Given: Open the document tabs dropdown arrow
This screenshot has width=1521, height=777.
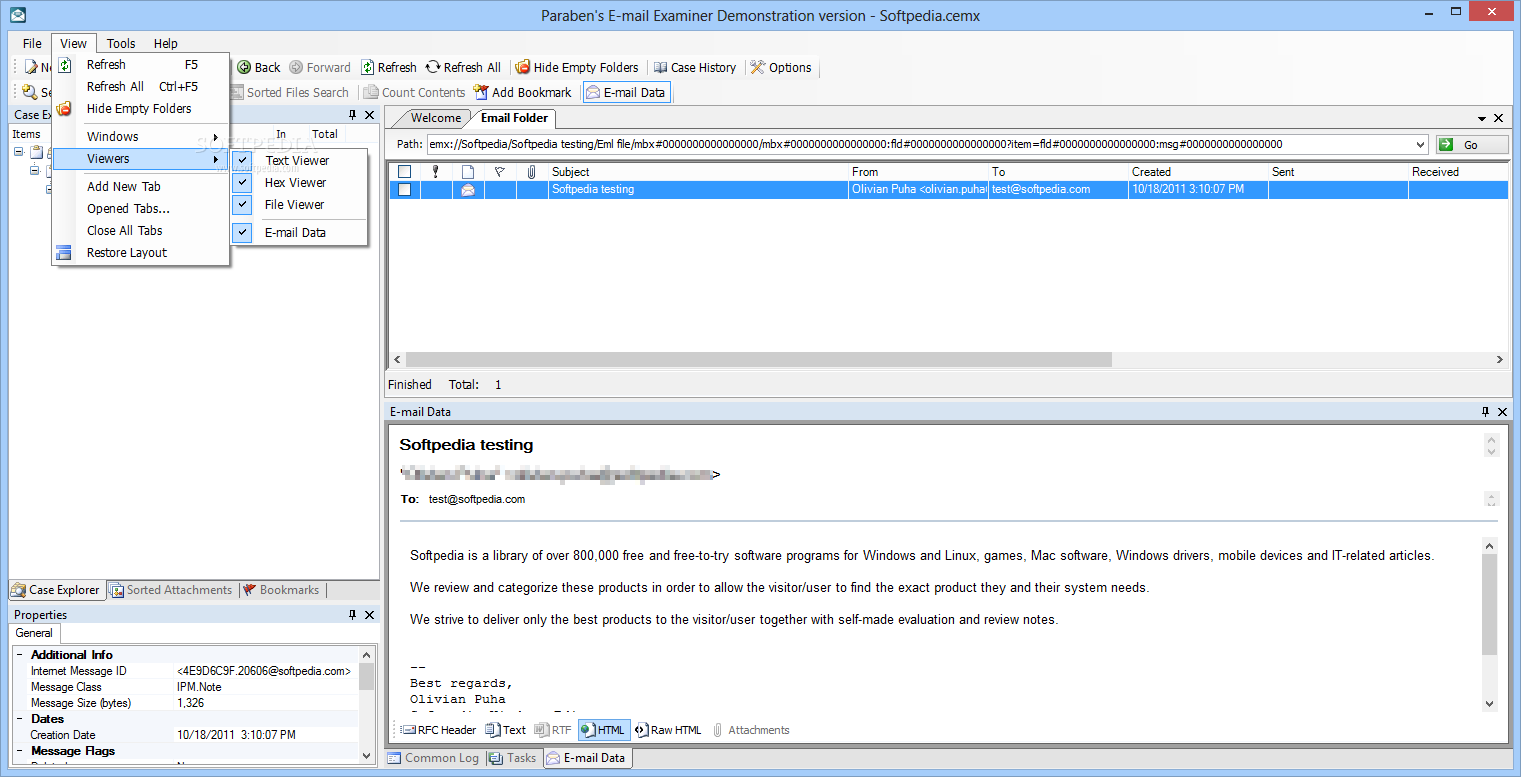Looking at the screenshot, I should 1482,118.
